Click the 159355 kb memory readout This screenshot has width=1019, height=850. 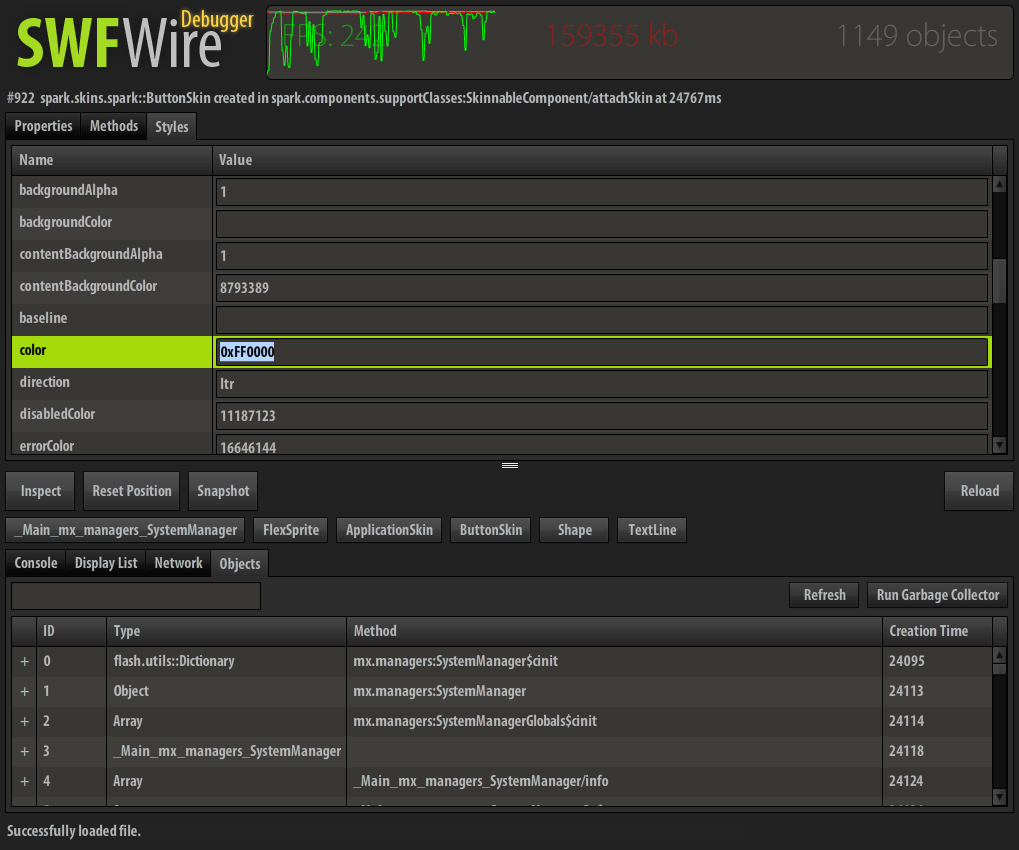[x=612, y=36]
